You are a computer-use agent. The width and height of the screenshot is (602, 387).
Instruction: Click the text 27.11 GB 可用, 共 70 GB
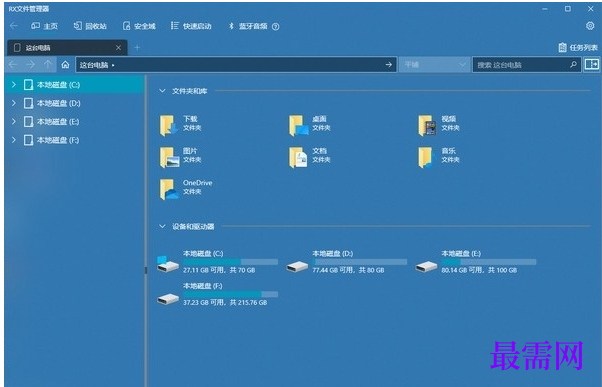[219, 270]
